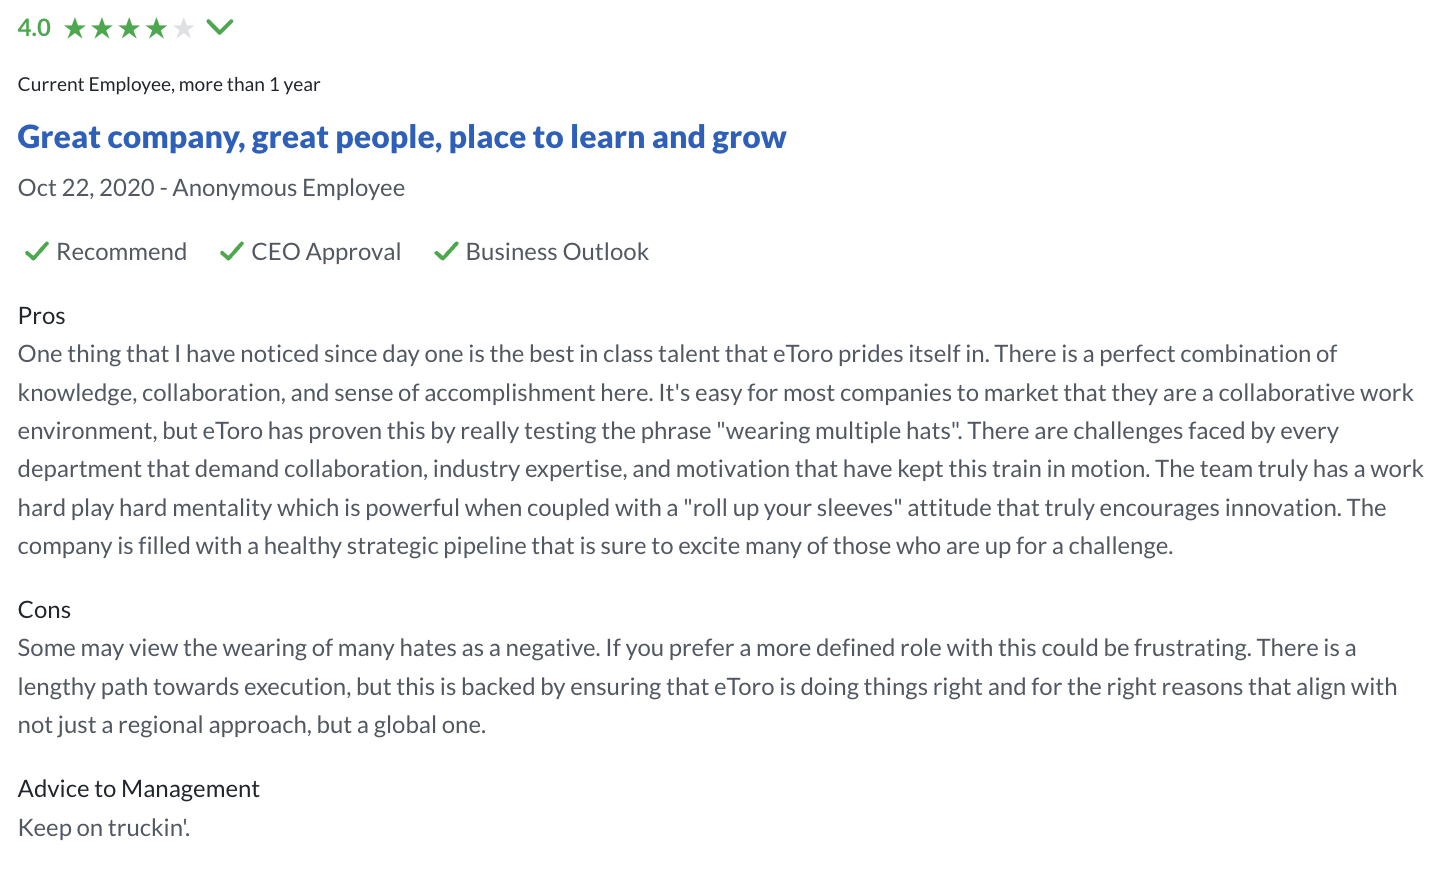Expand the rating breakdown chevron
The width and height of the screenshot is (1456, 874).
coord(220,27)
